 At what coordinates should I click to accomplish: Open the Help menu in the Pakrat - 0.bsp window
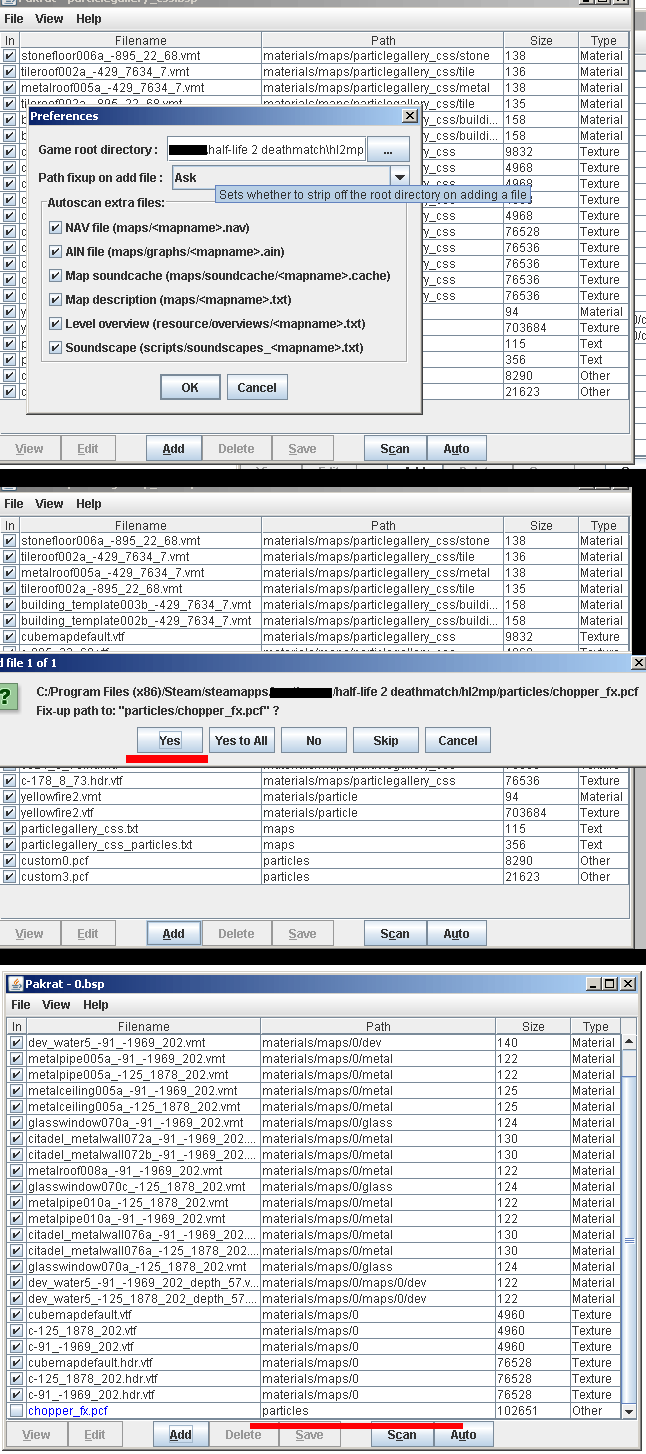[x=95, y=1004]
